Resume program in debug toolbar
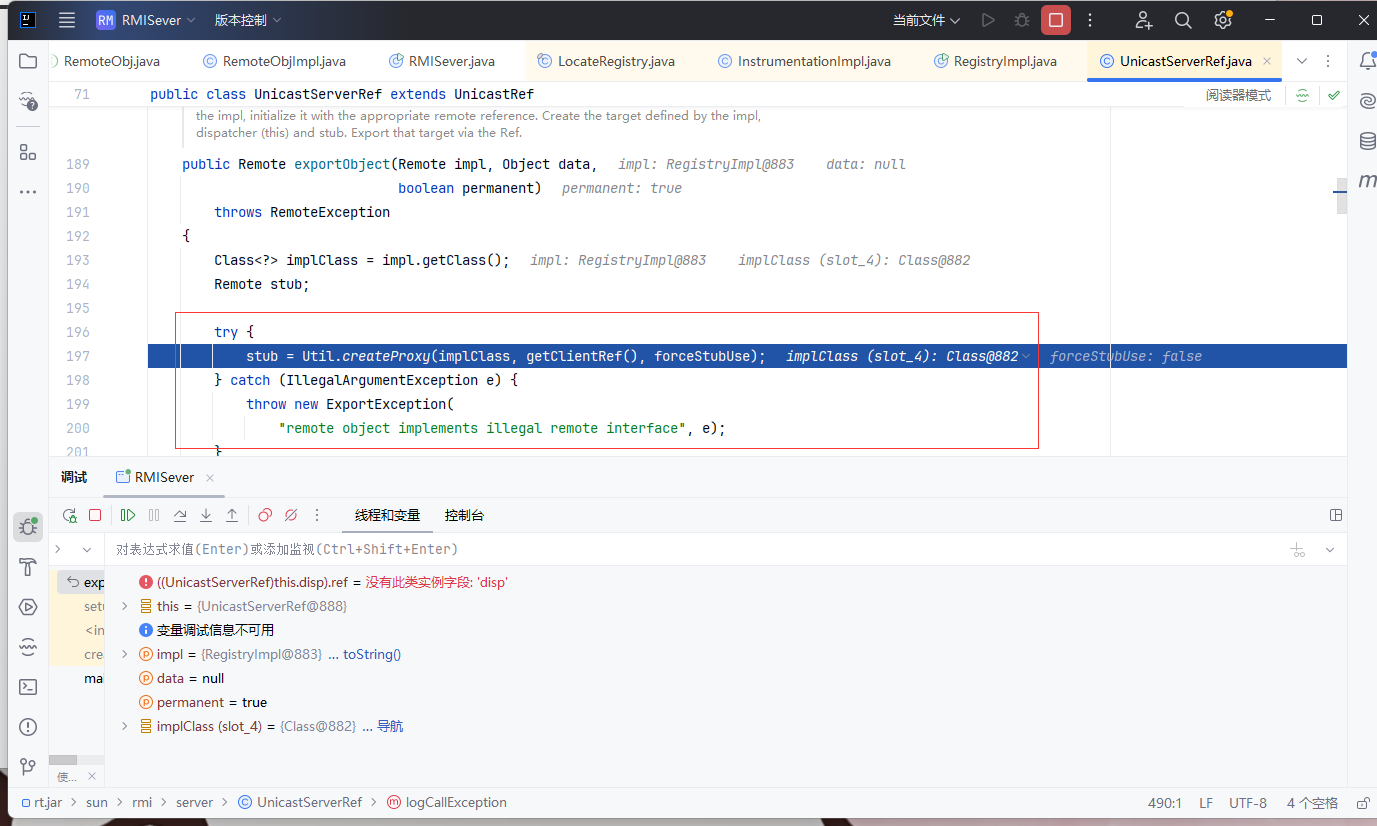The width and height of the screenshot is (1377, 826). (x=128, y=515)
